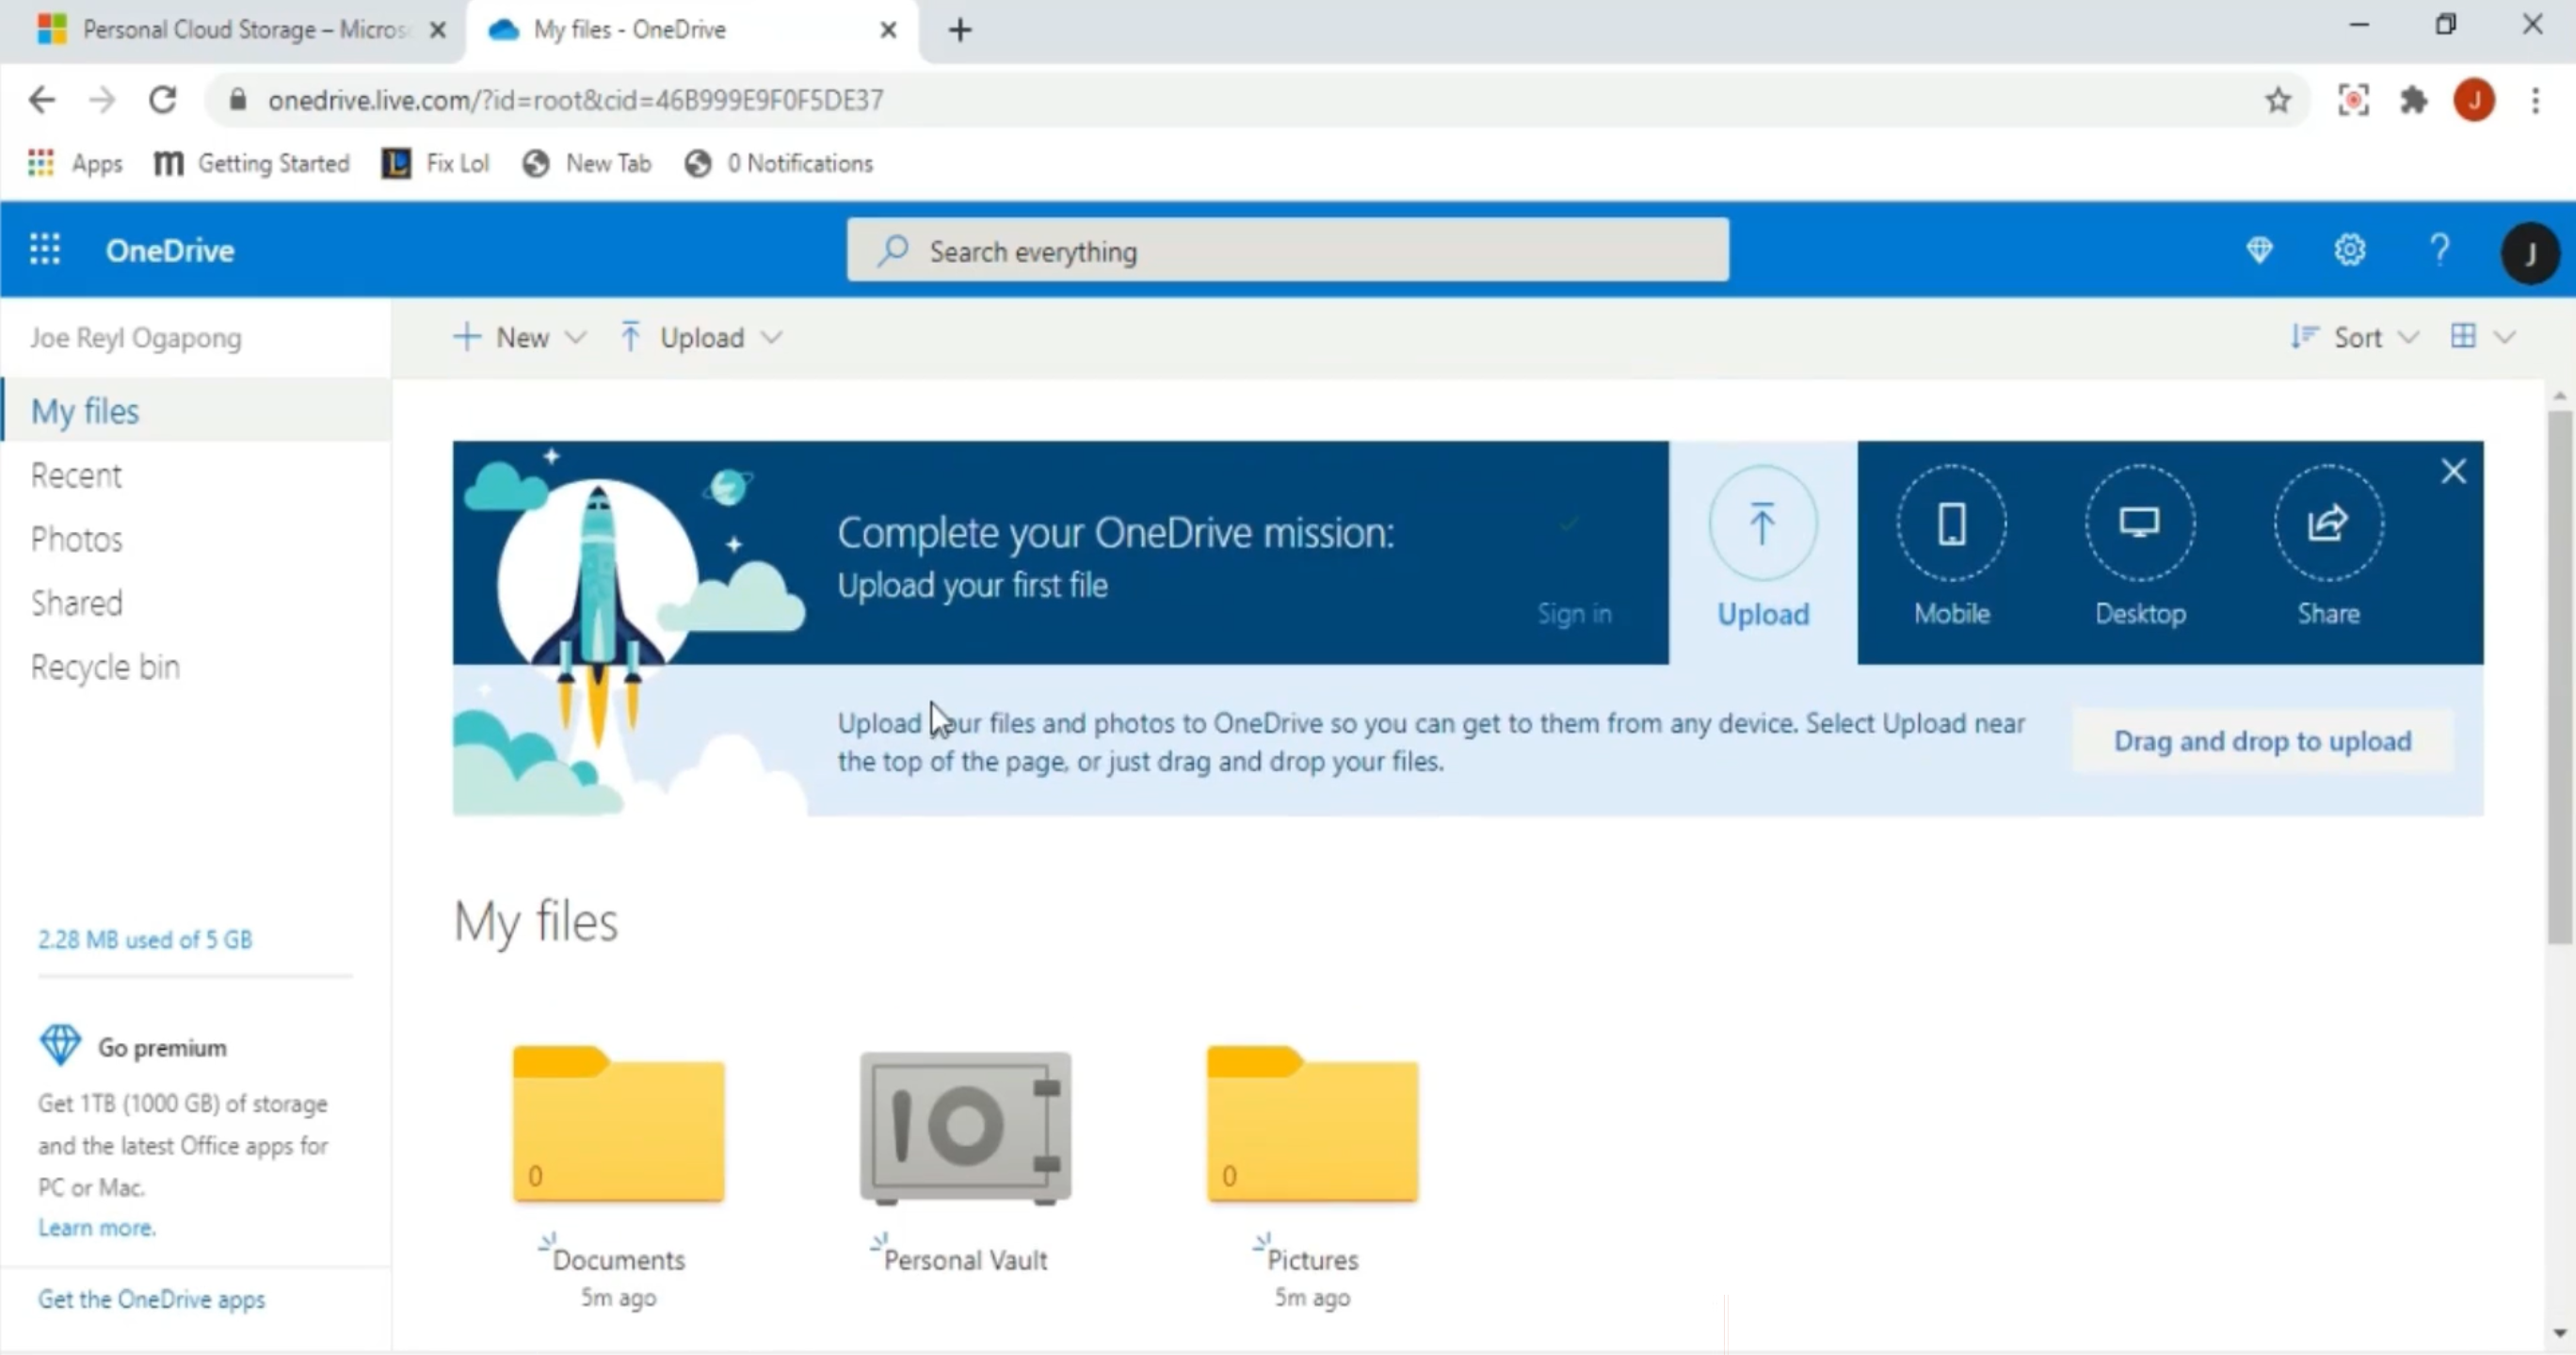Expand the New menu chevron
The width and height of the screenshot is (2576, 1355).
point(577,337)
